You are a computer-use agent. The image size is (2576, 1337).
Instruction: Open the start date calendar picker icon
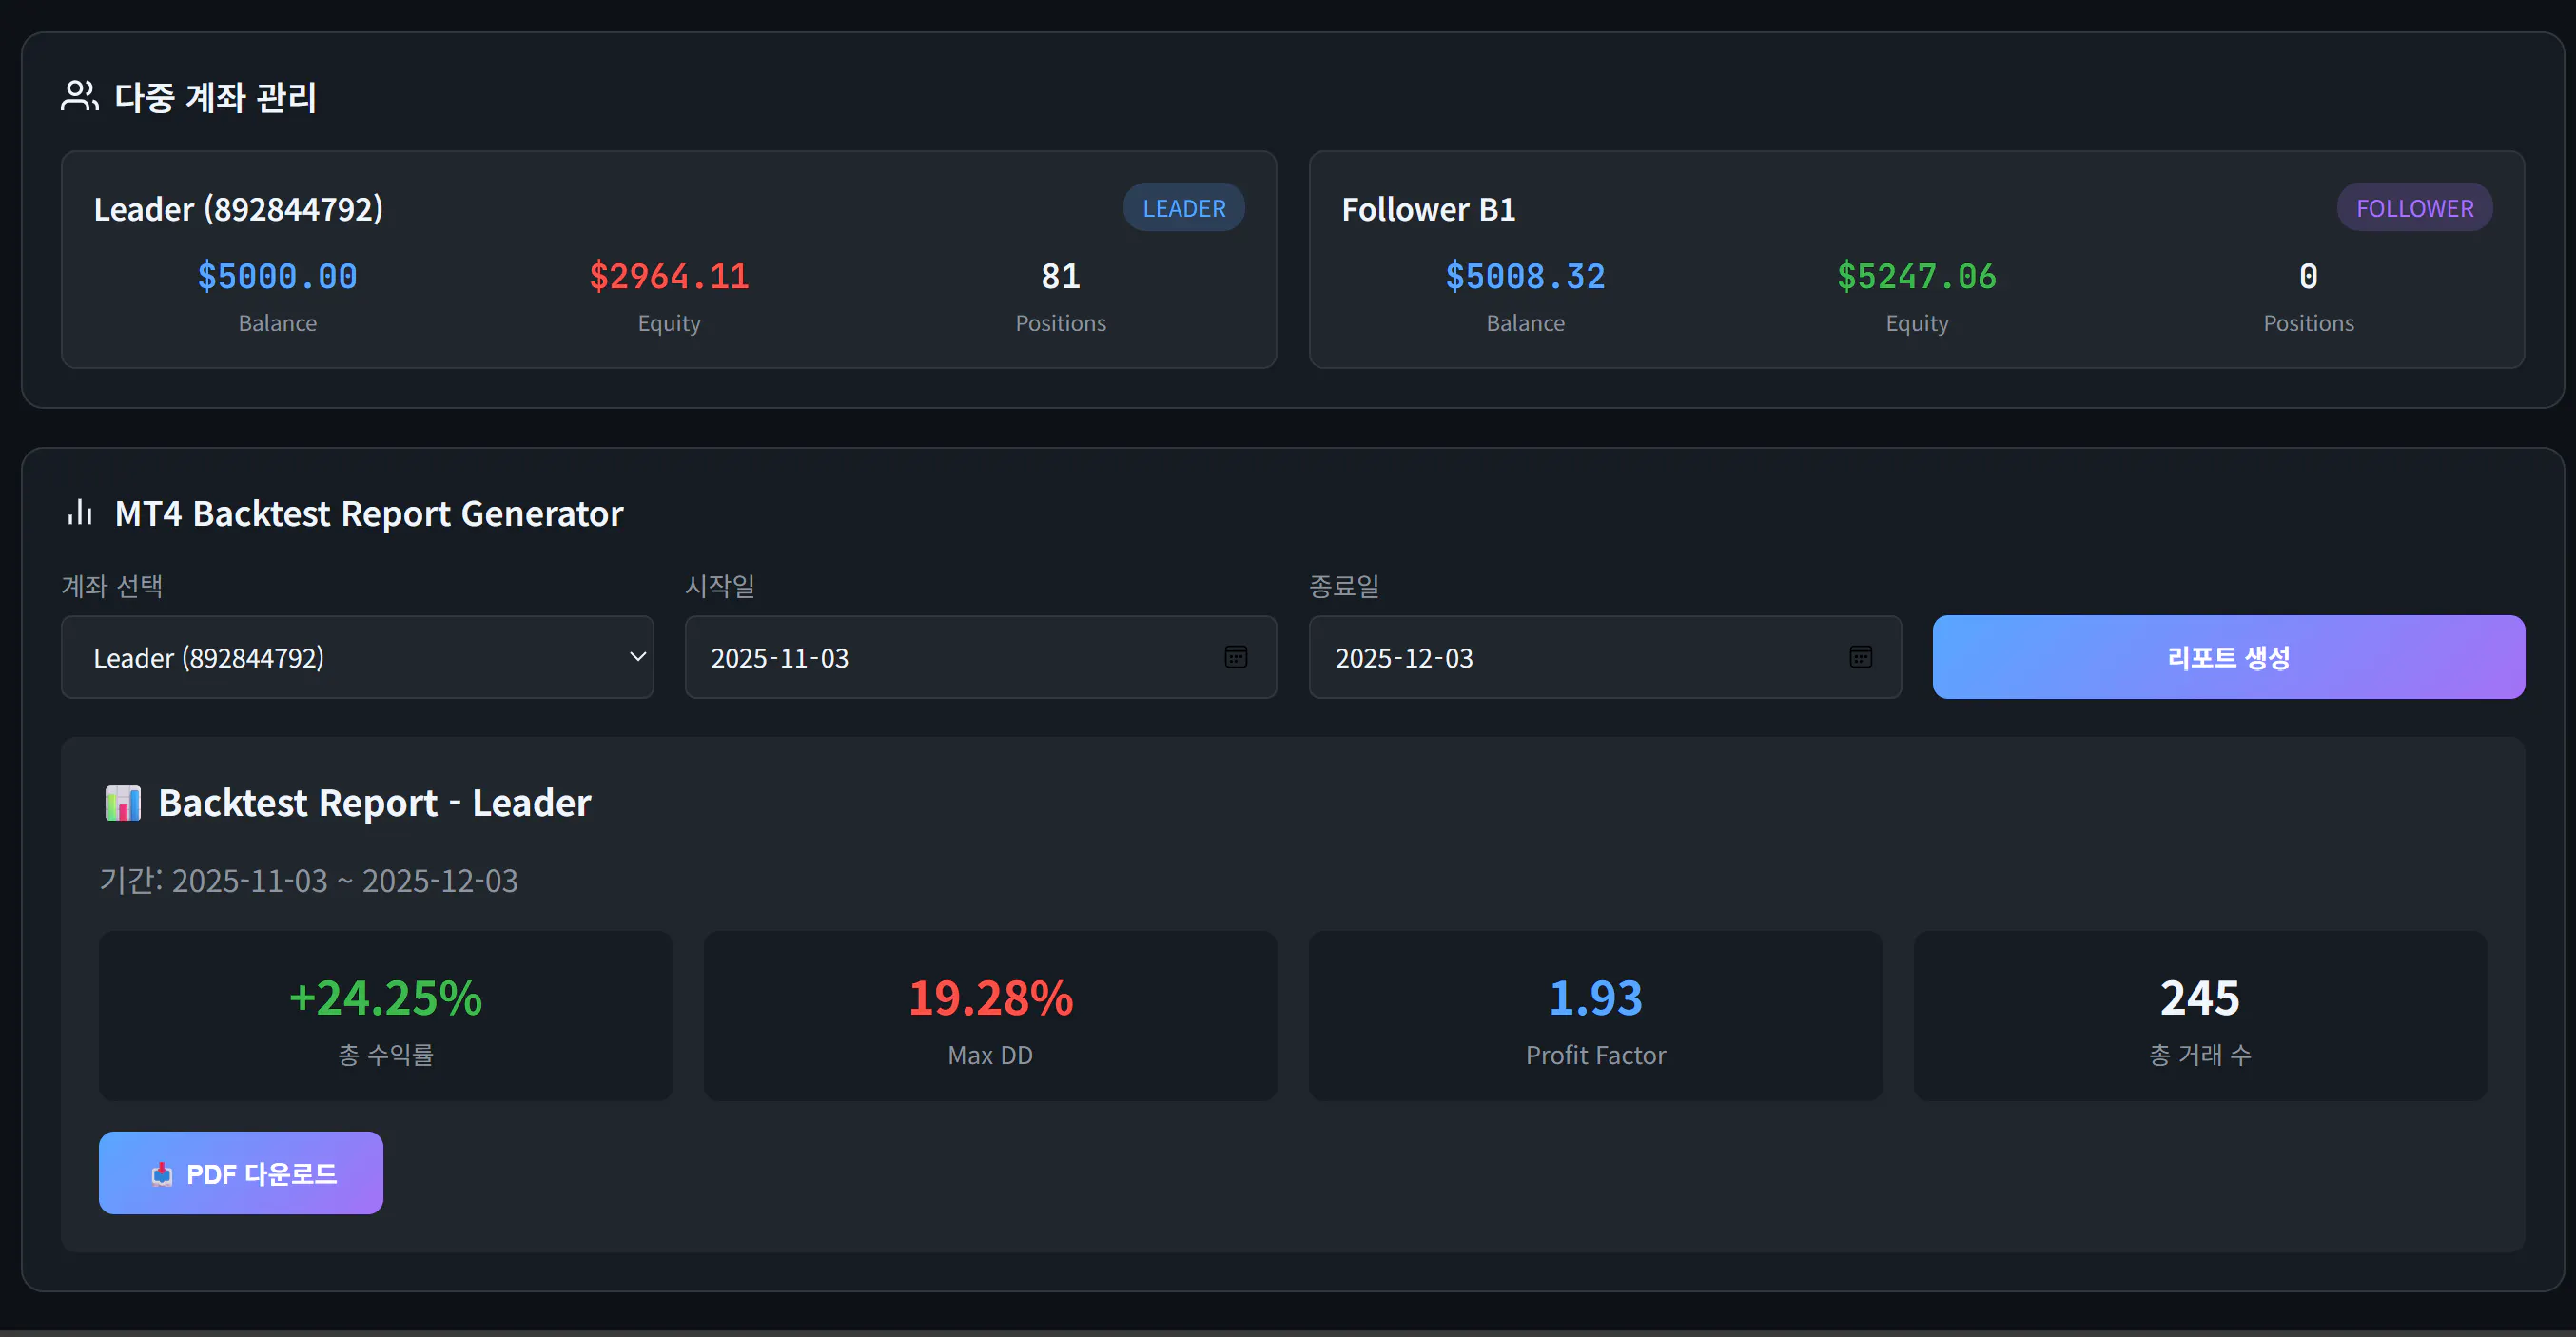(1235, 657)
